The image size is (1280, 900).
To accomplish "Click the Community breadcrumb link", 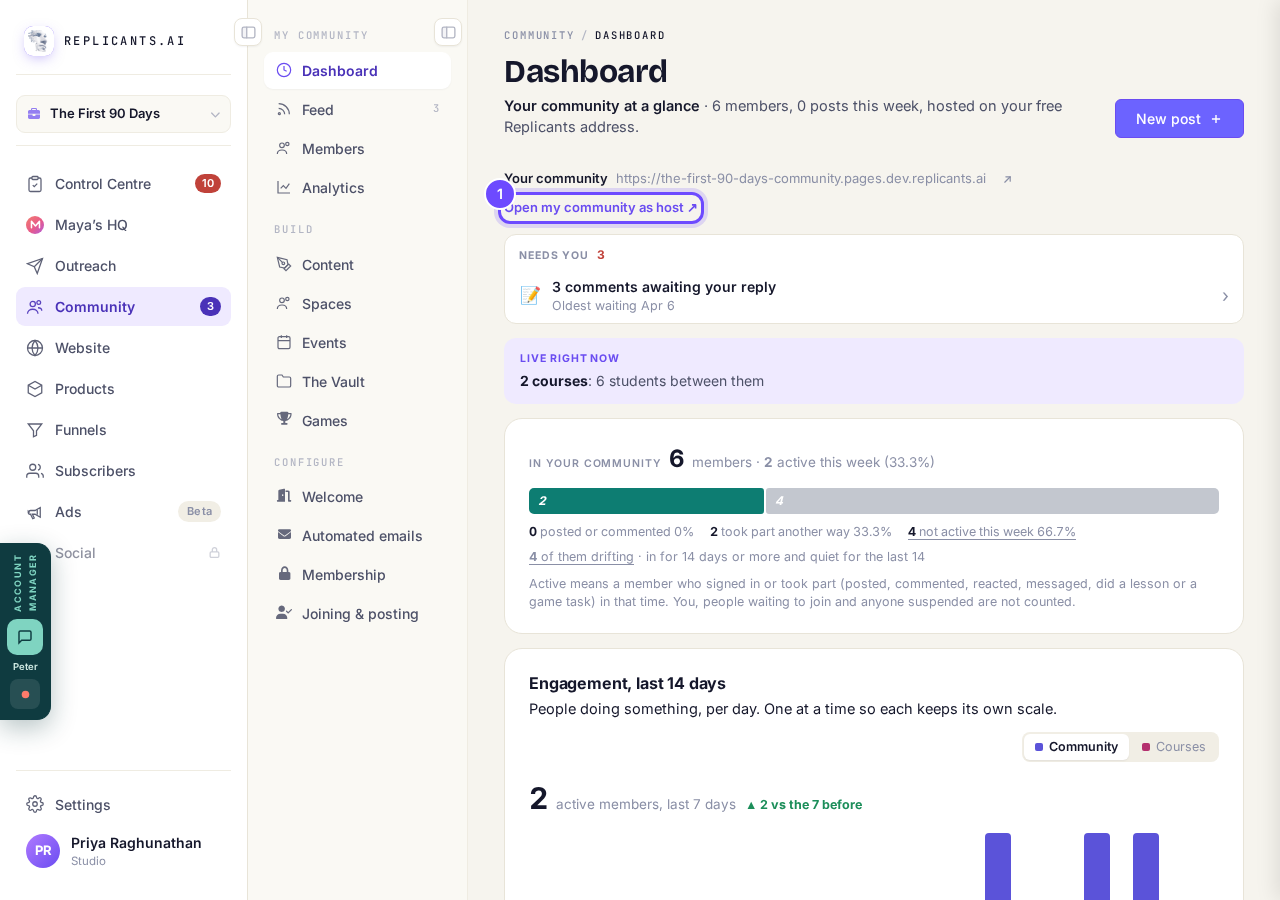I will [539, 35].
